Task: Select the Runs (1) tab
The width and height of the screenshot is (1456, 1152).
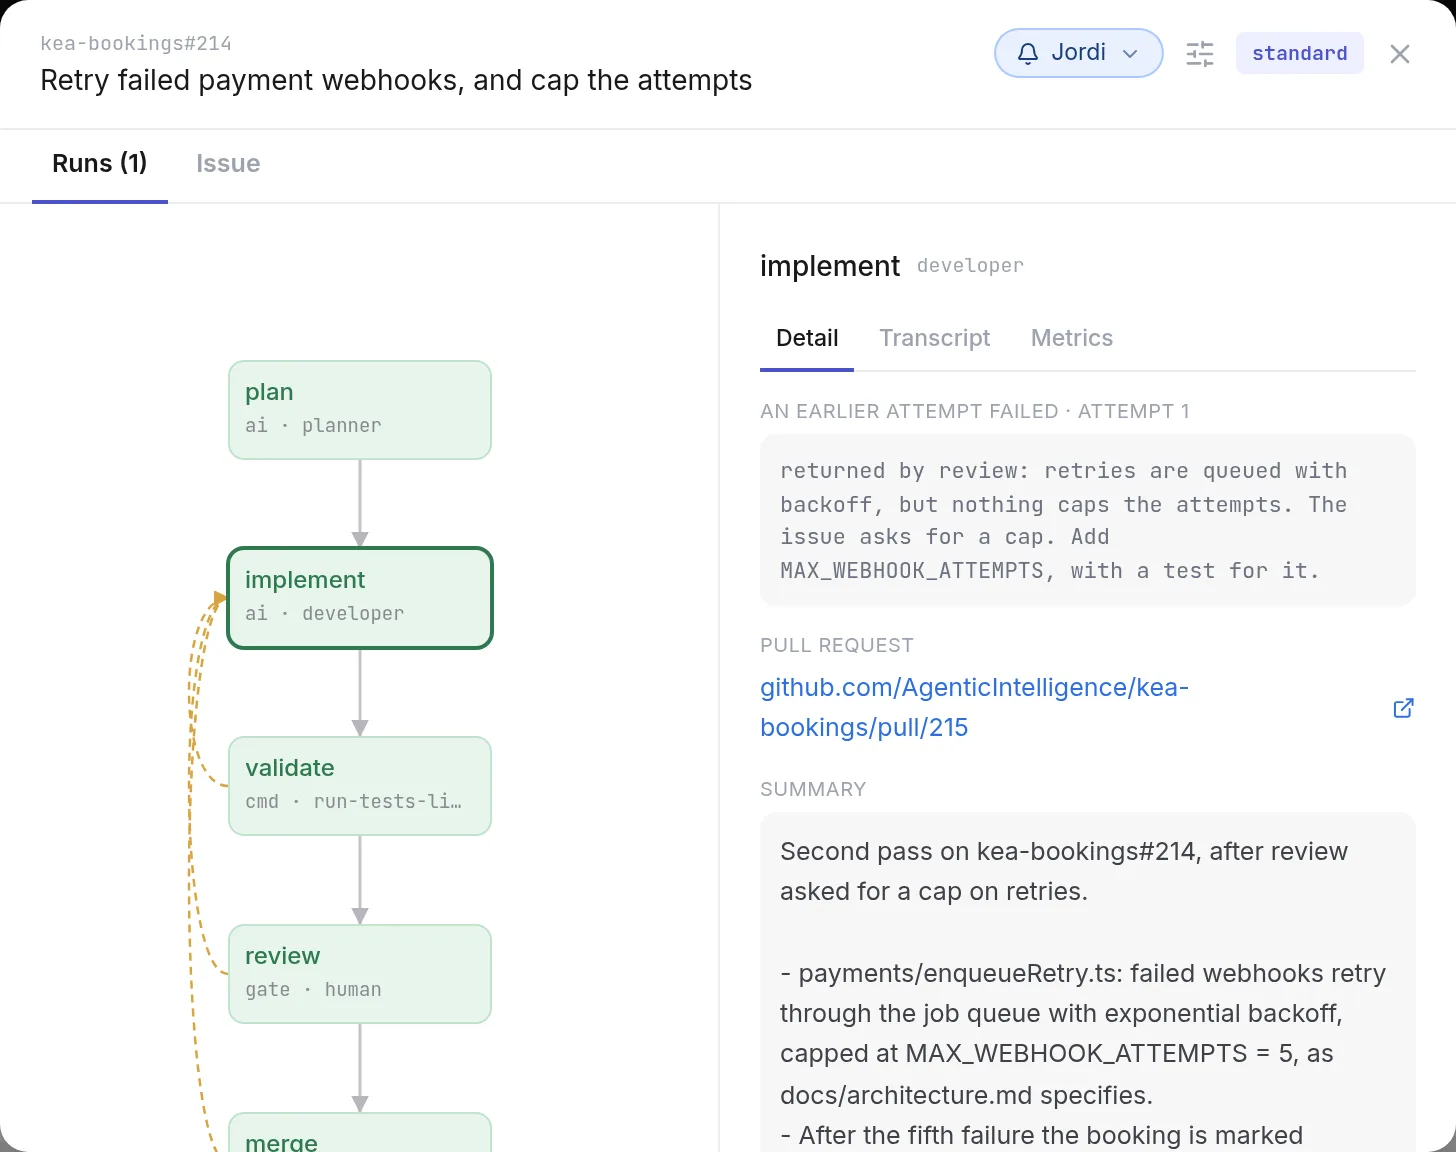Action: click(x=100, y=164)
